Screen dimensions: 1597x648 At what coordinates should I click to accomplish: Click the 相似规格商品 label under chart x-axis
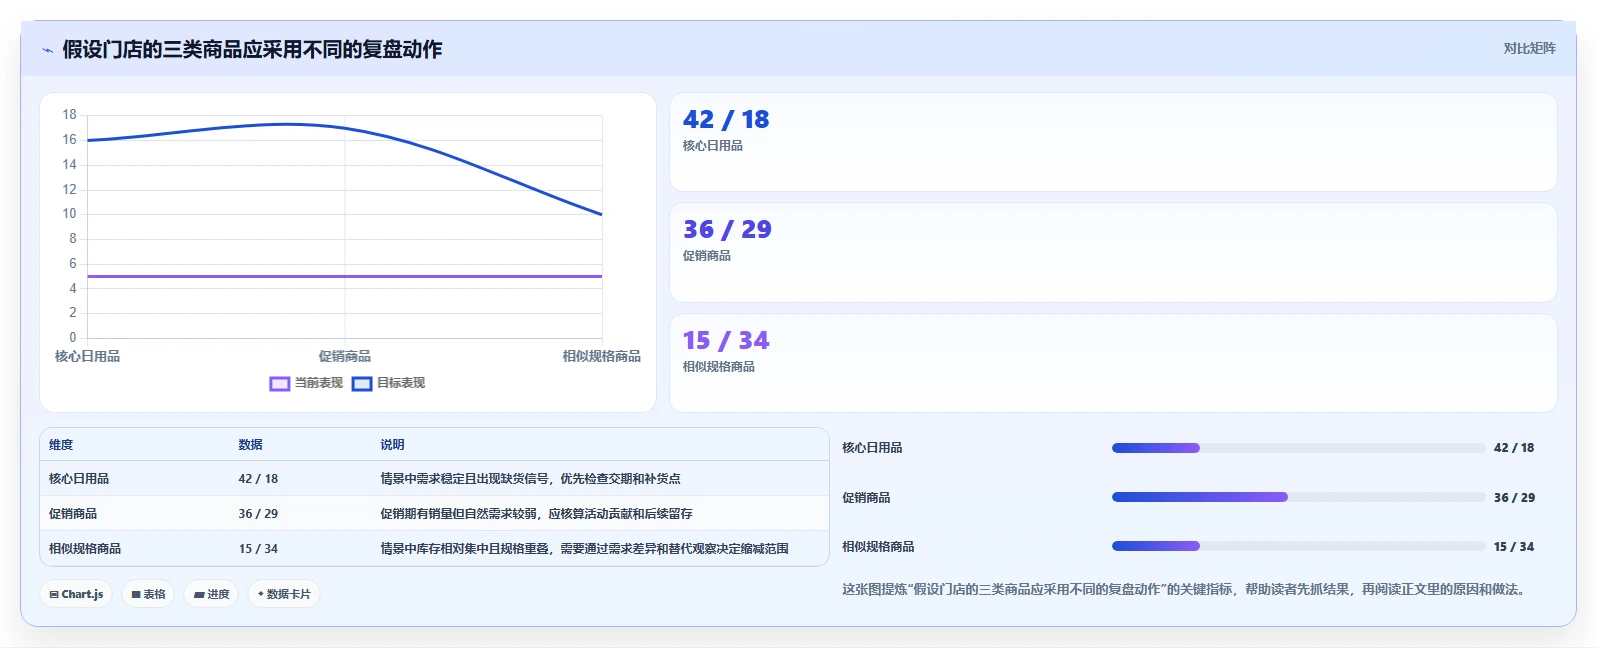tap(601, 356)
